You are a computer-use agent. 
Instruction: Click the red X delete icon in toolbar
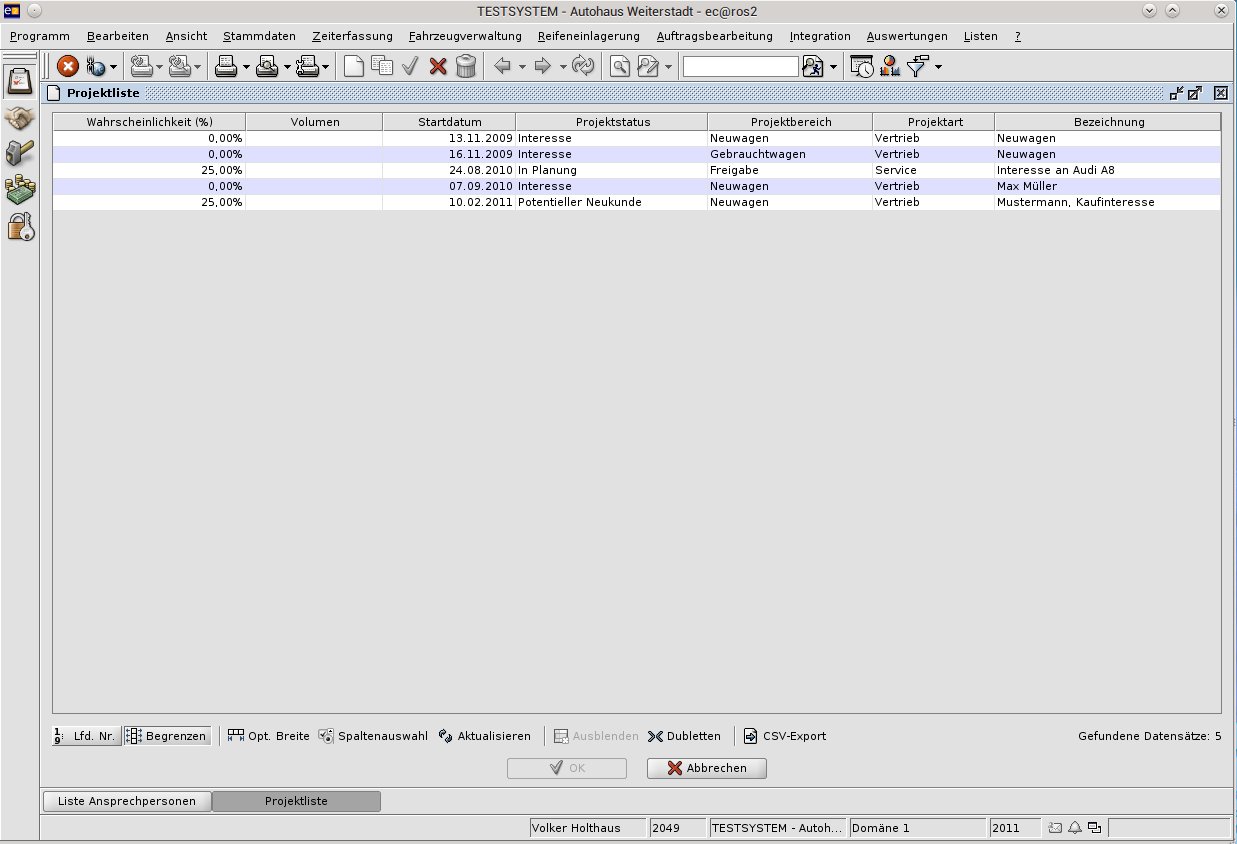[x=437, y=67]
